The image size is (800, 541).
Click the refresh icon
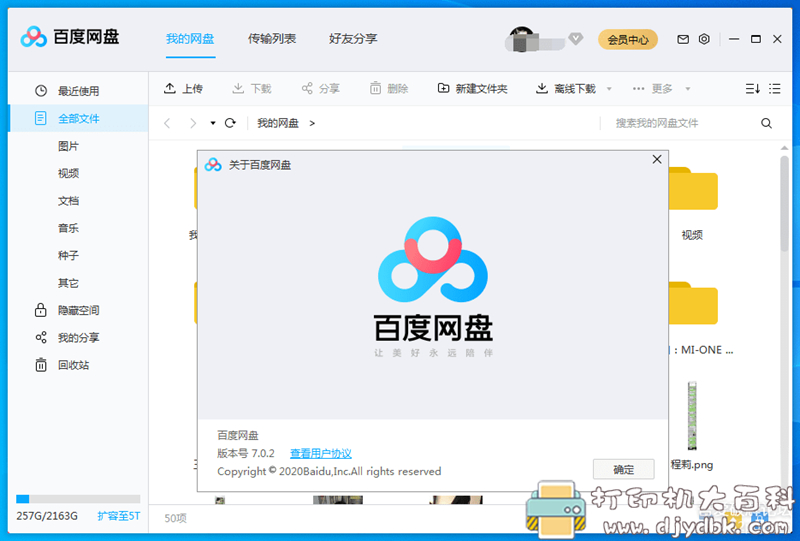coord(230,123)
